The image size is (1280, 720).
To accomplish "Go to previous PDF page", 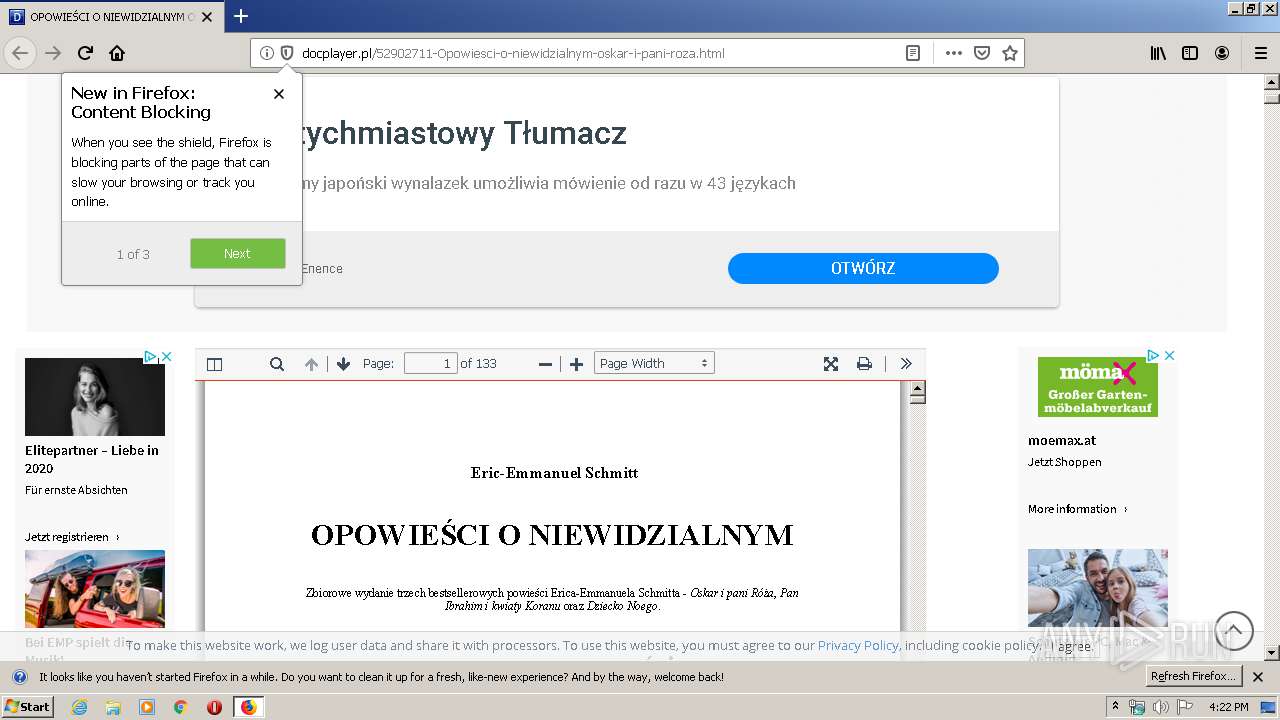I will tap(311, 364).
